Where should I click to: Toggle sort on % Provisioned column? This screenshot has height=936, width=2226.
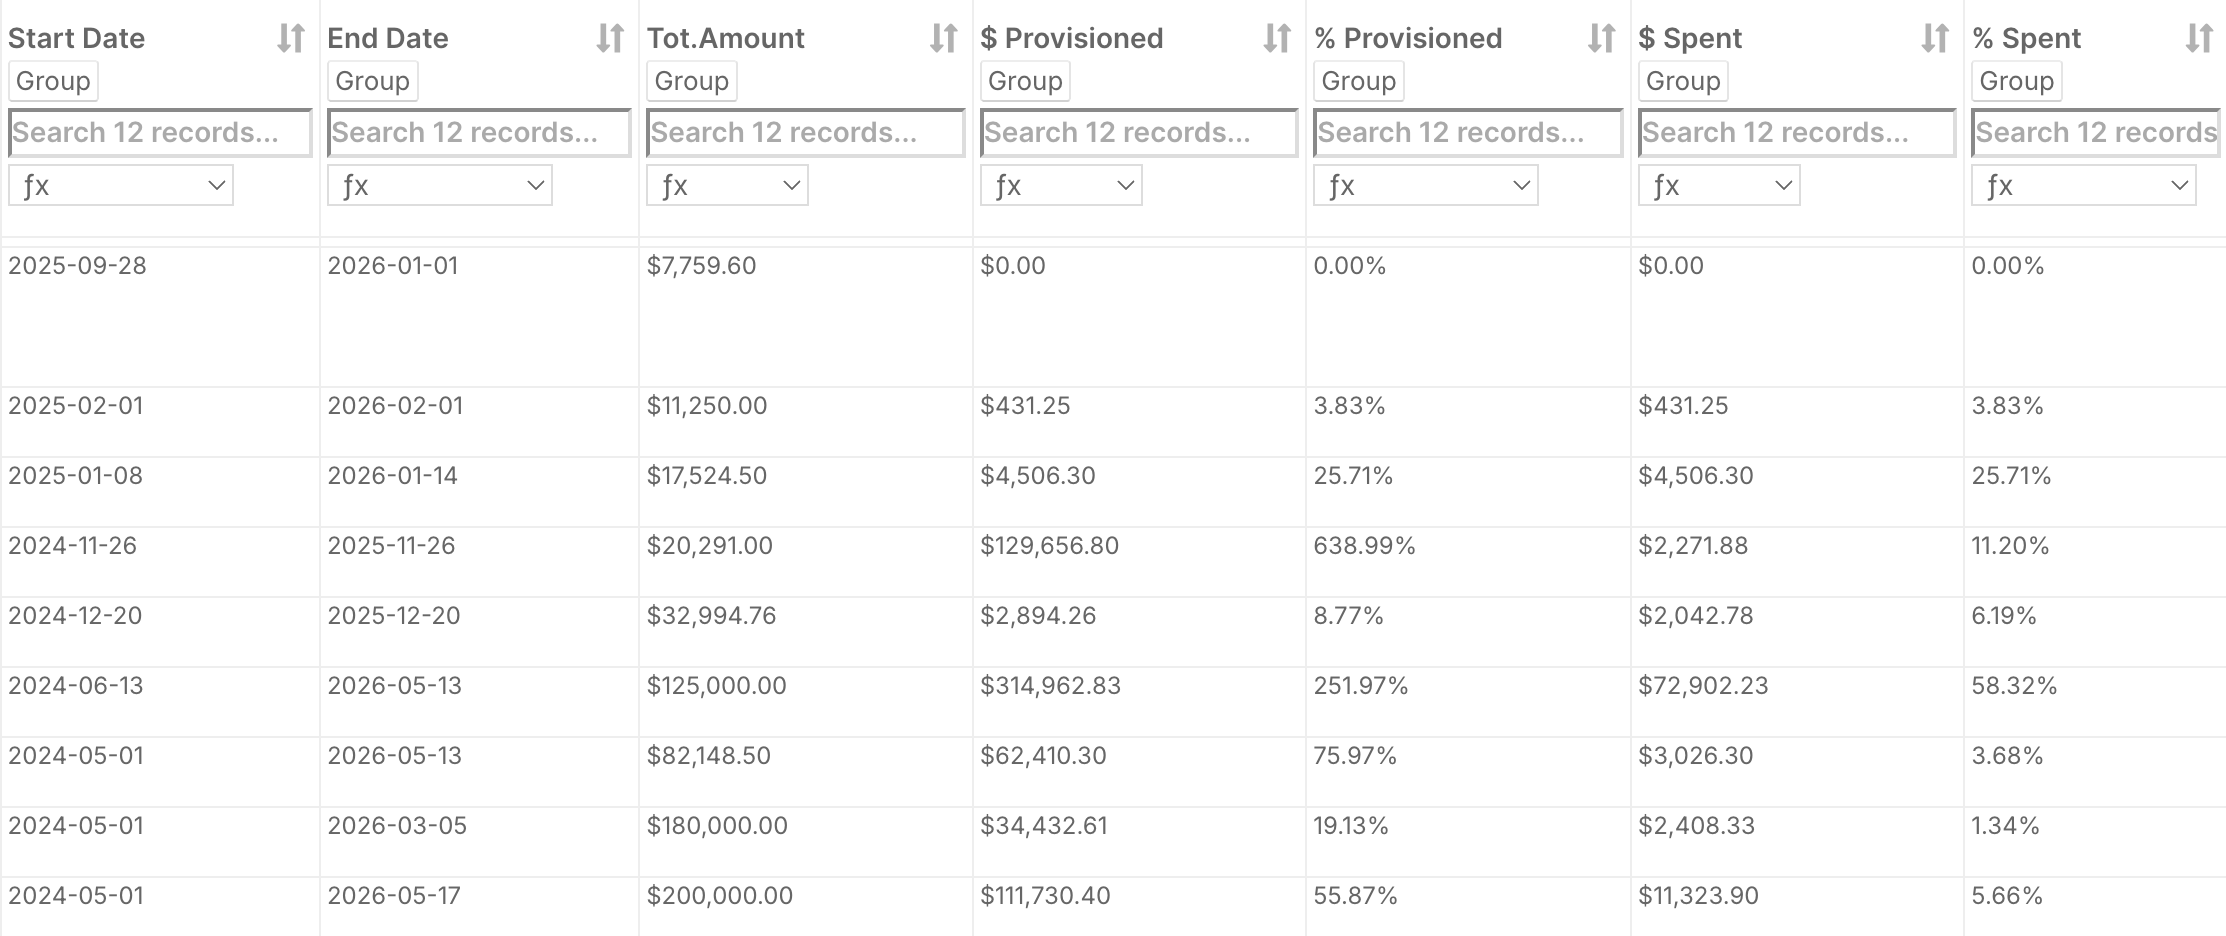click(x=1601, y=39)
